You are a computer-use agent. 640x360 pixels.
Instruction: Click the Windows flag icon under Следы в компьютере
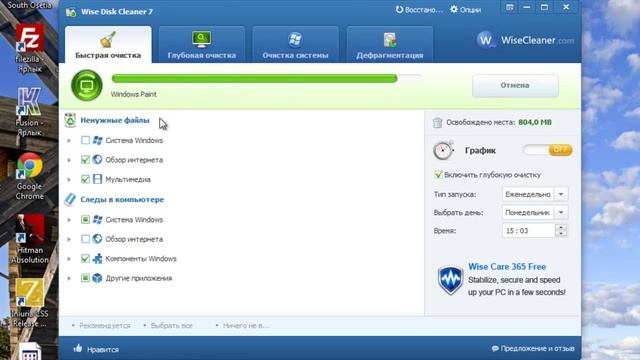97,220
